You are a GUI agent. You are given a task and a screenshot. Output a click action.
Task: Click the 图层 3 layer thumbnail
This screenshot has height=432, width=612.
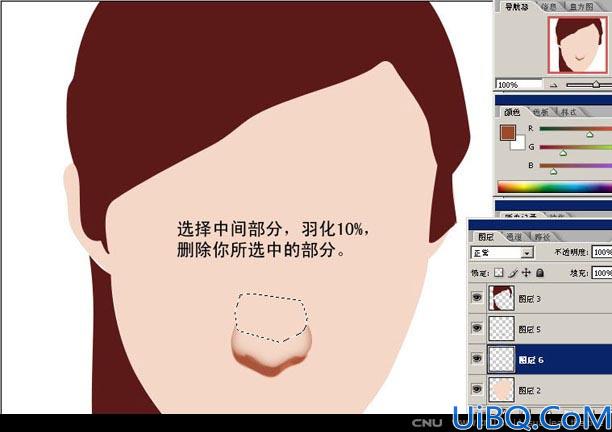tap(501, 298)
